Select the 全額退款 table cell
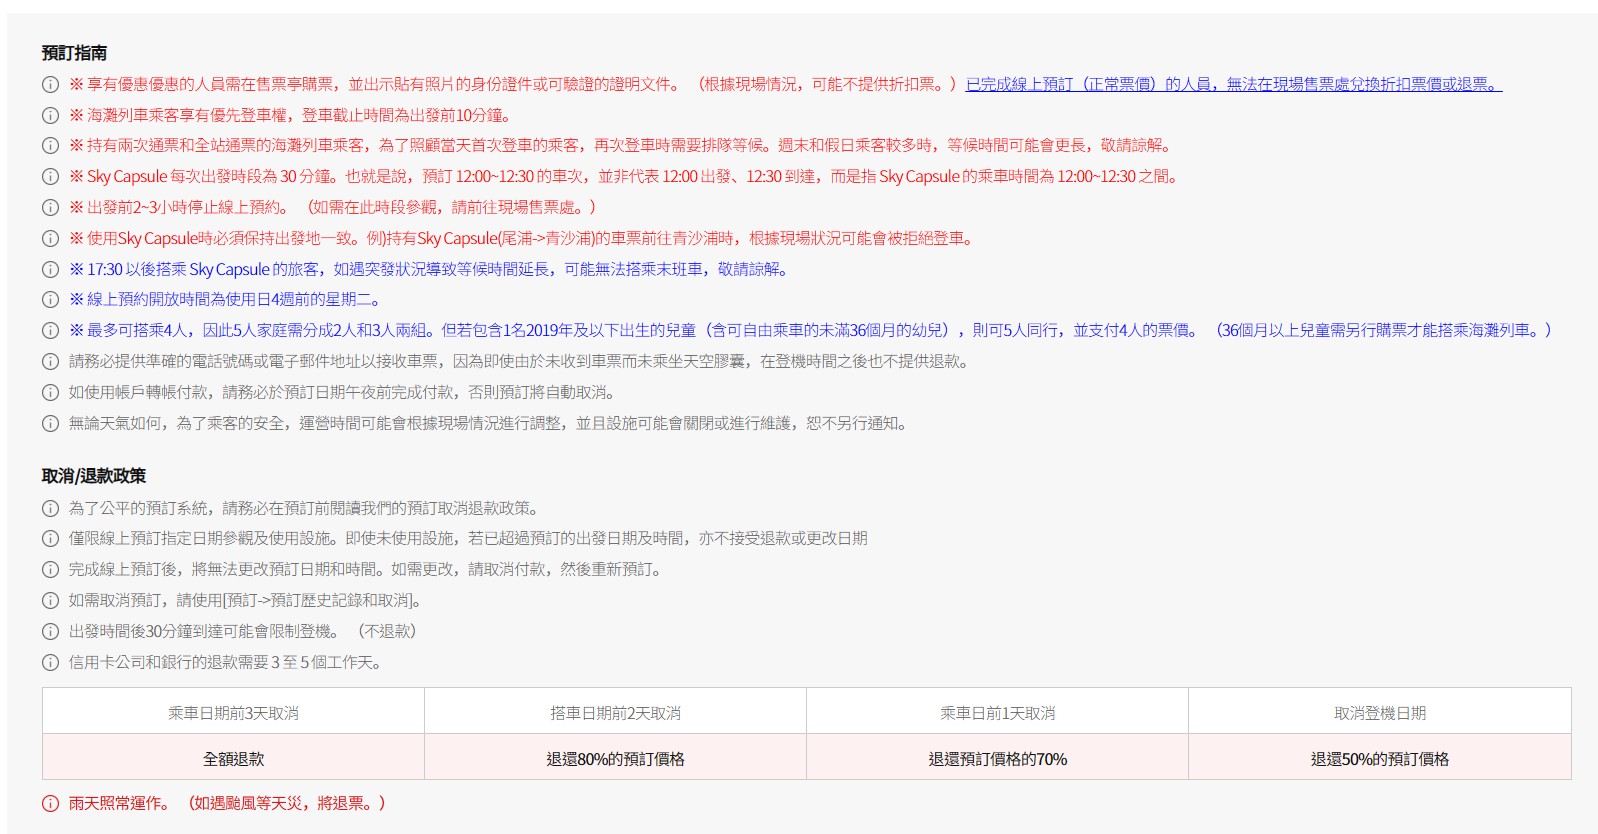Screen dimensions: 1598x834 [233, 759]
